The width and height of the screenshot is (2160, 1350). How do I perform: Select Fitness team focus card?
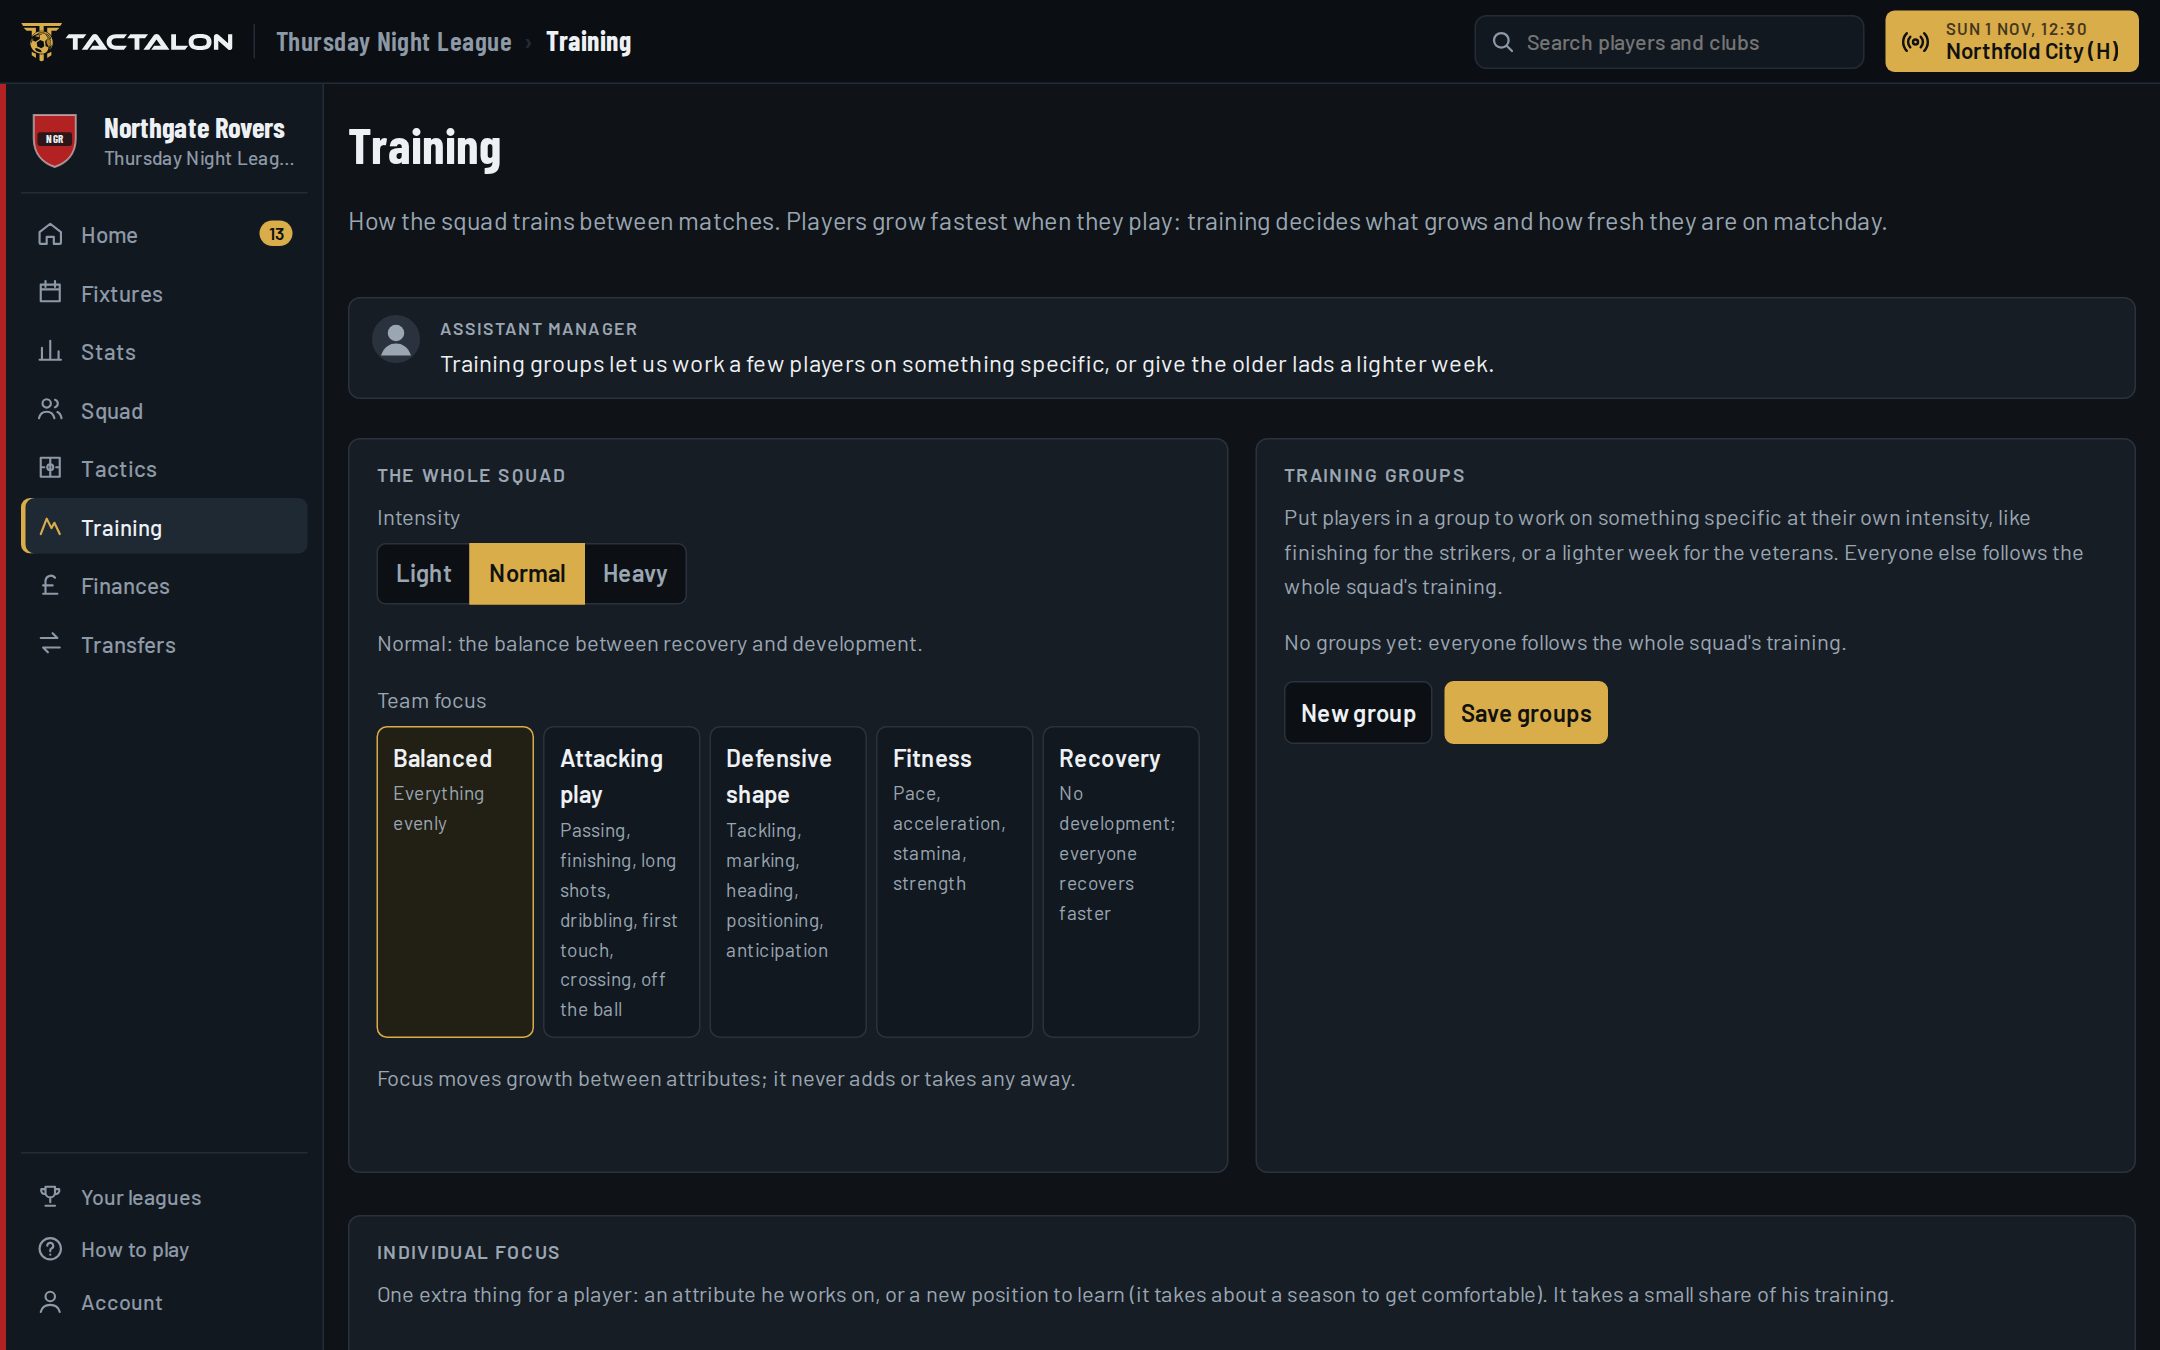tap(954, 882)
